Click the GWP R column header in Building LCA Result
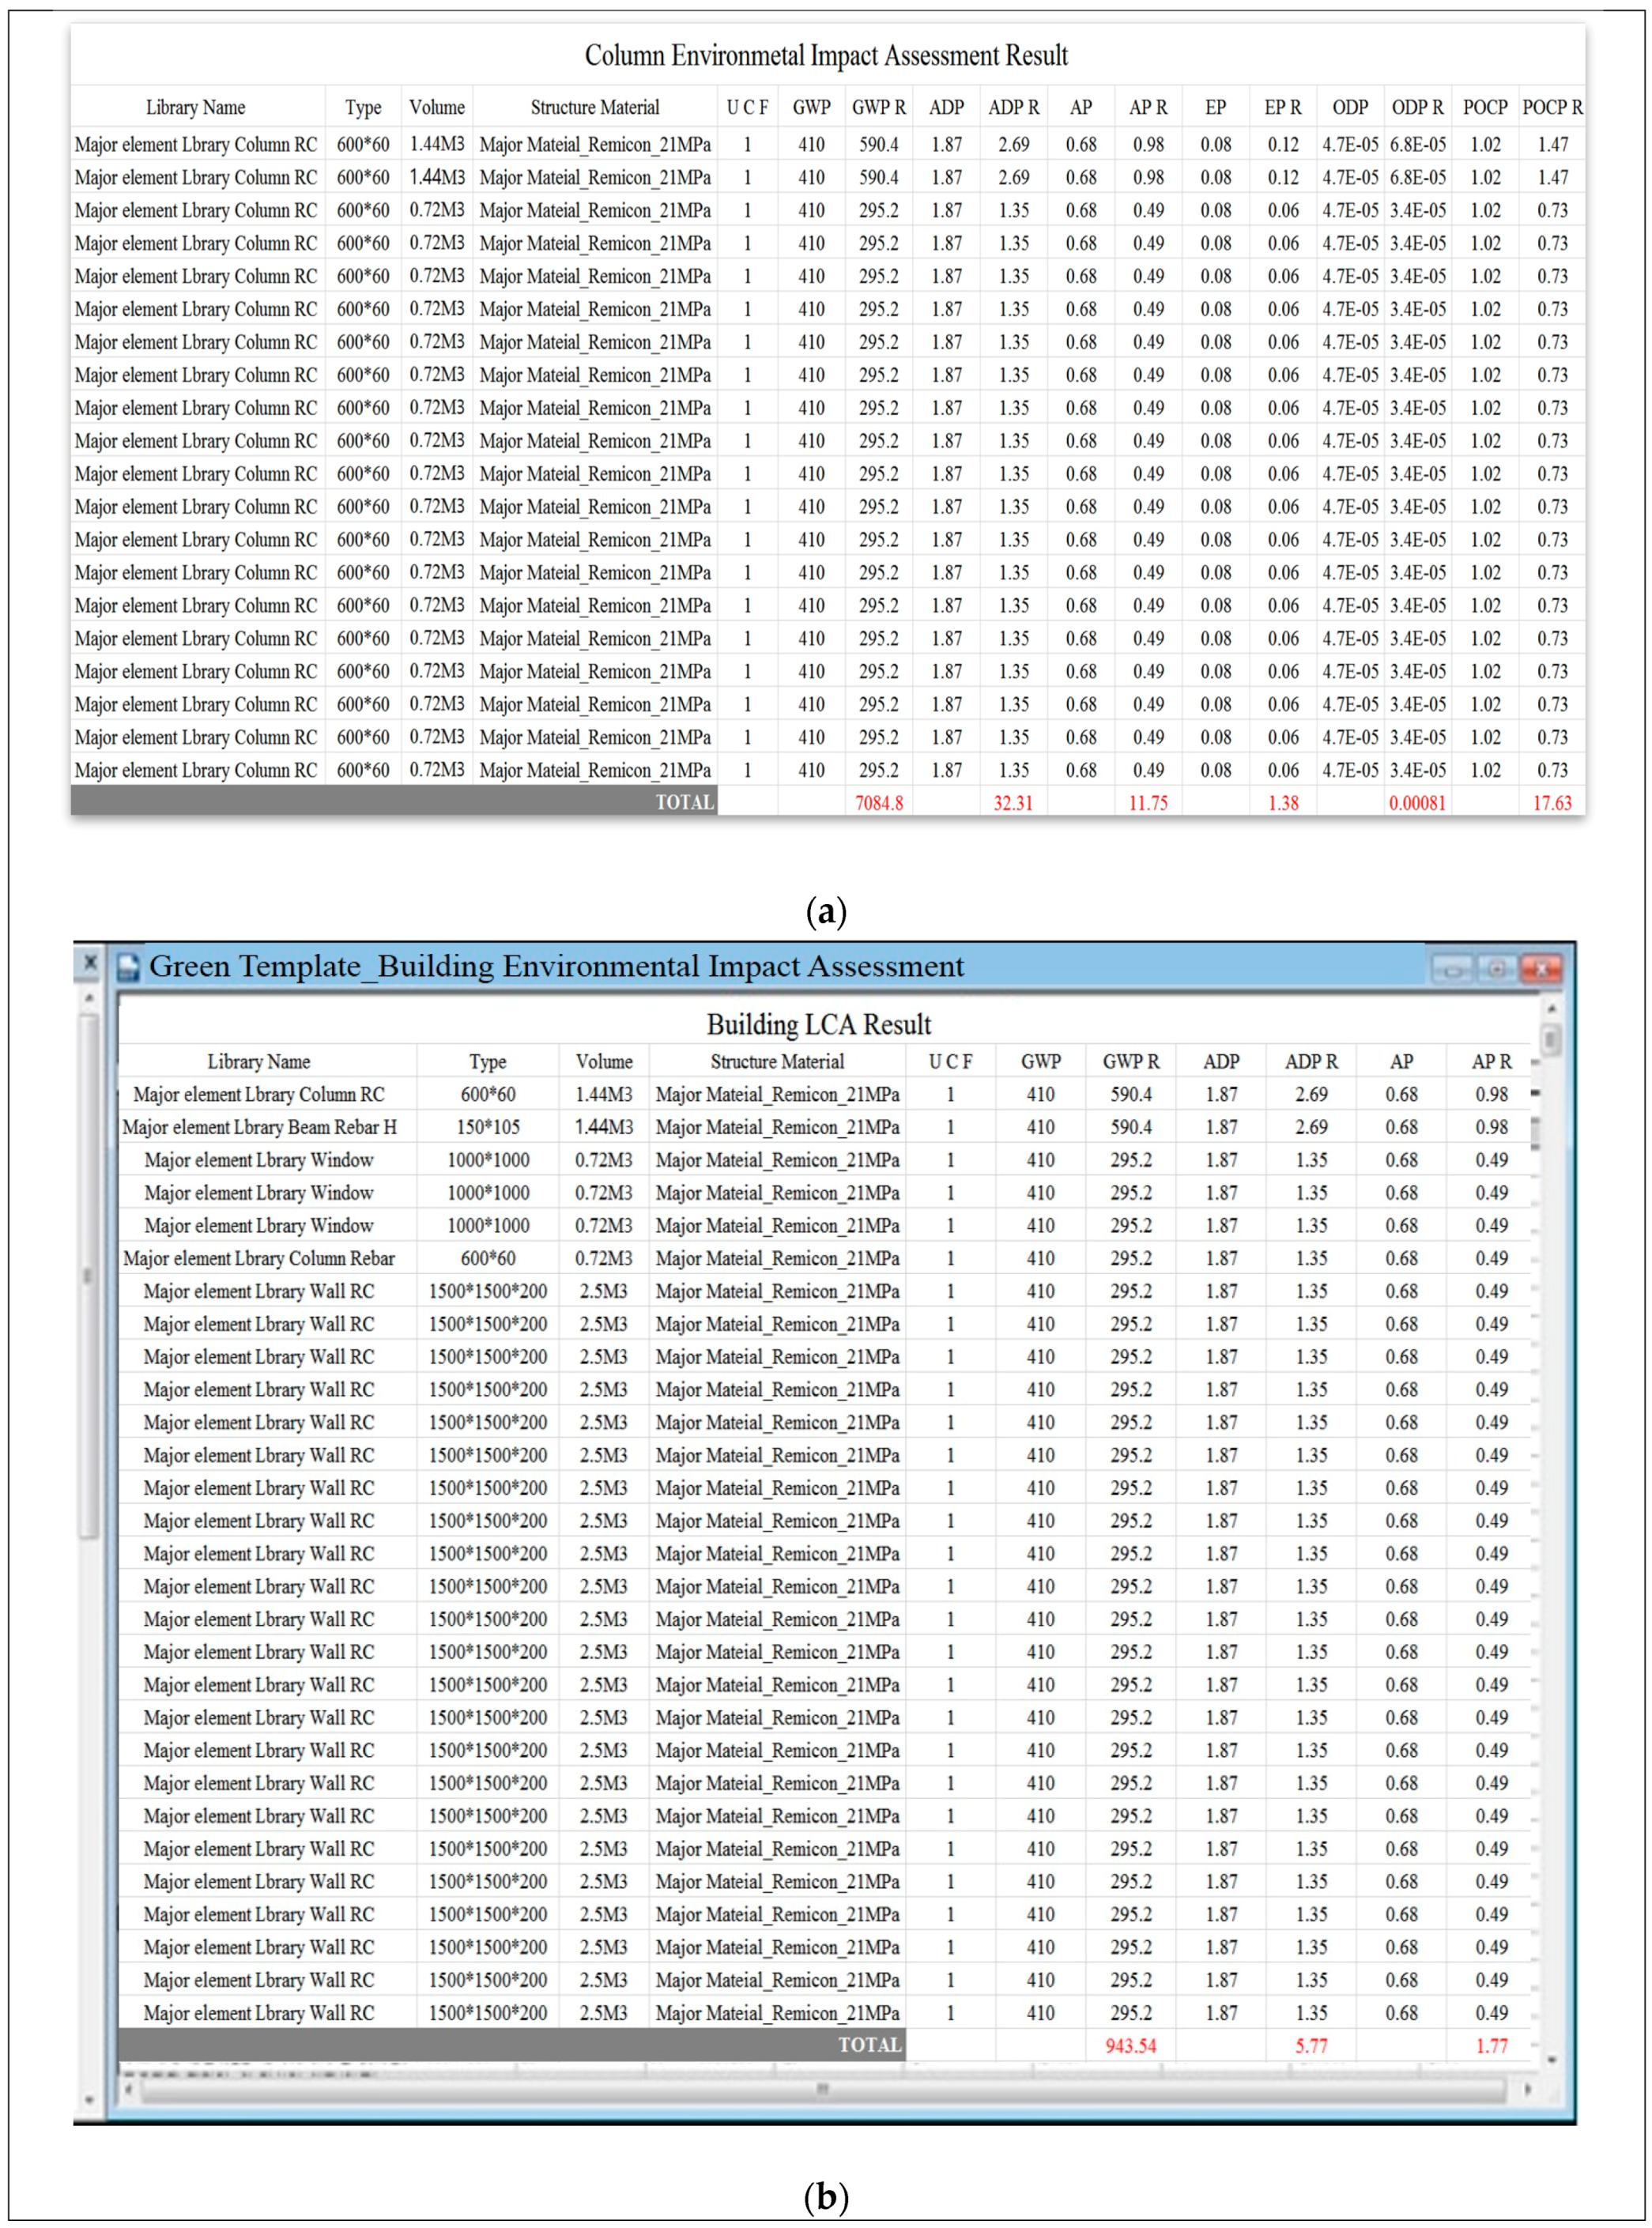The image size is (1652, 2228). (1130, 1061)
